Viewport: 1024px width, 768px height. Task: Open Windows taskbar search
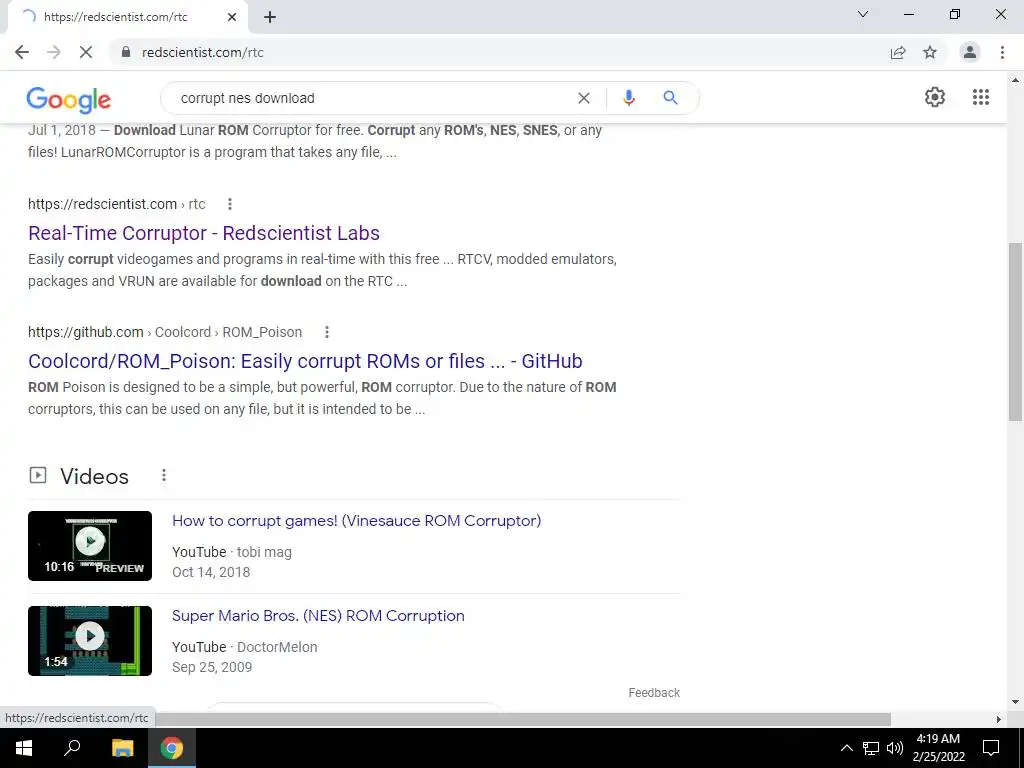tap(72, 748)
